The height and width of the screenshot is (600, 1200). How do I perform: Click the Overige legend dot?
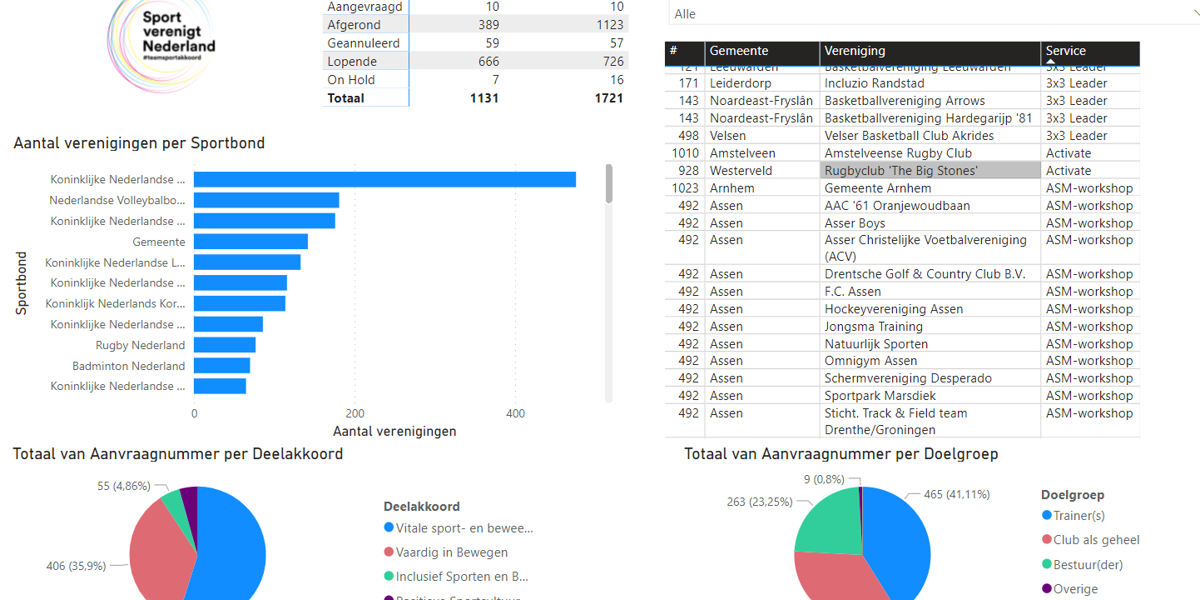pyautogui.click(x=1047, y=589)
